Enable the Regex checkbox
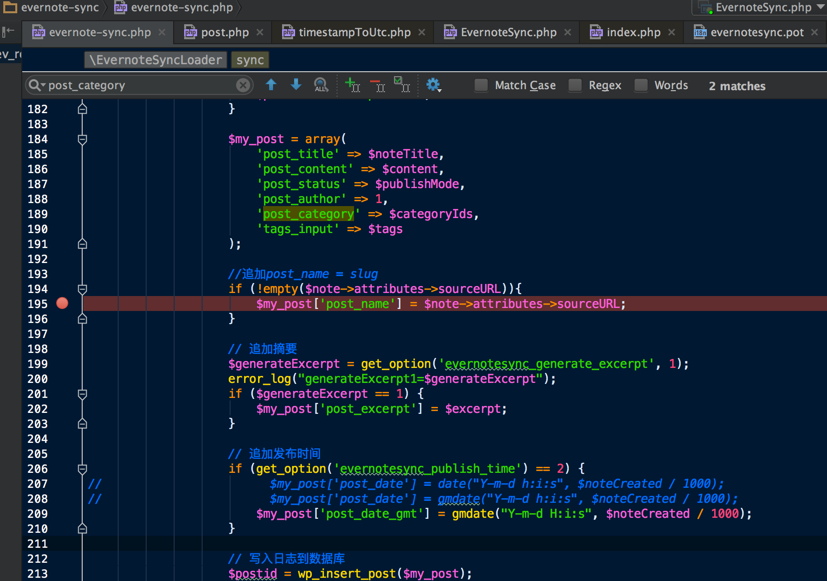Screen dimensions: 827x581 [x=575, y=85]
